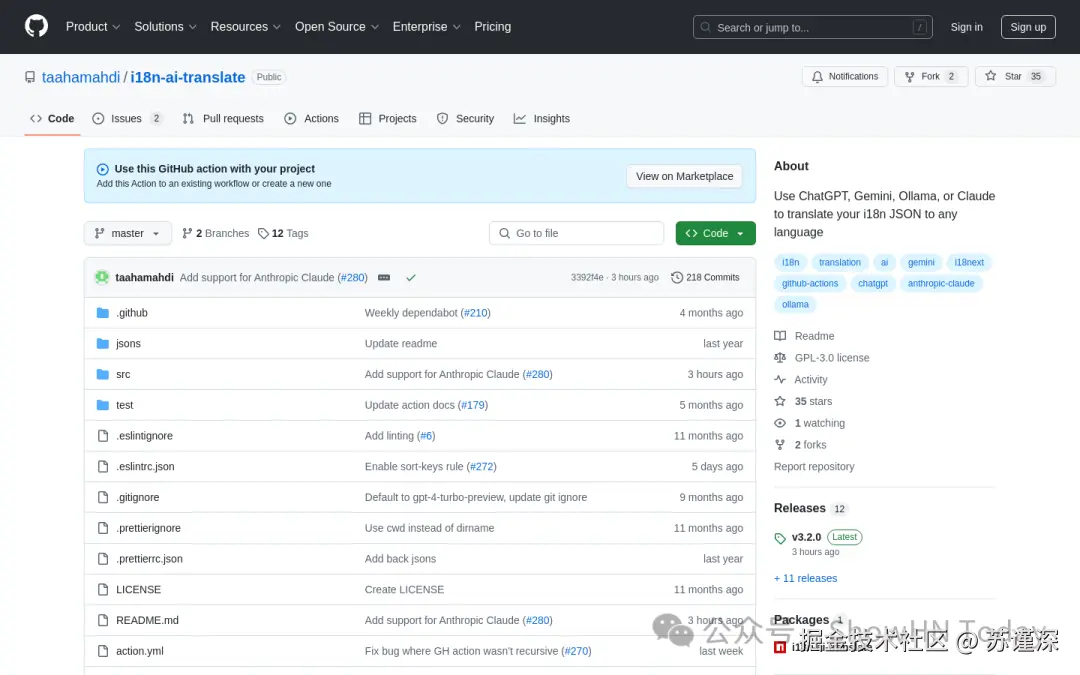This screenshot has width=1080, height=675.
Task: Click View on Marketplace button
Action: click(684, 176)
